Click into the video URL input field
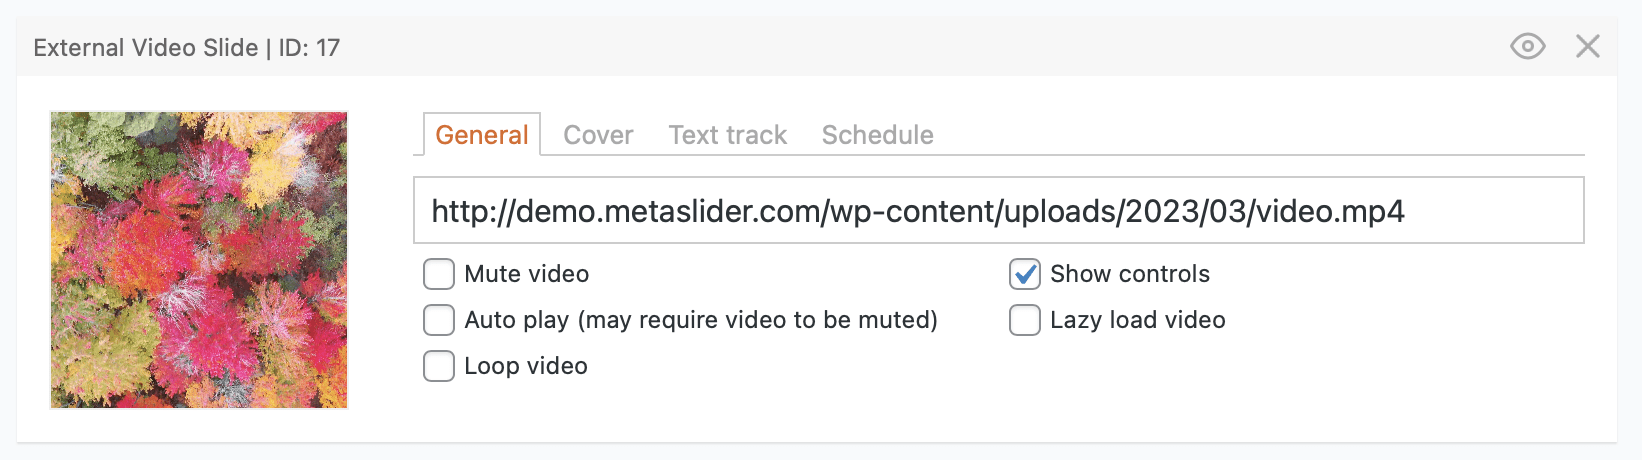This screenshot has width=1642, height=460. (998, 211)
